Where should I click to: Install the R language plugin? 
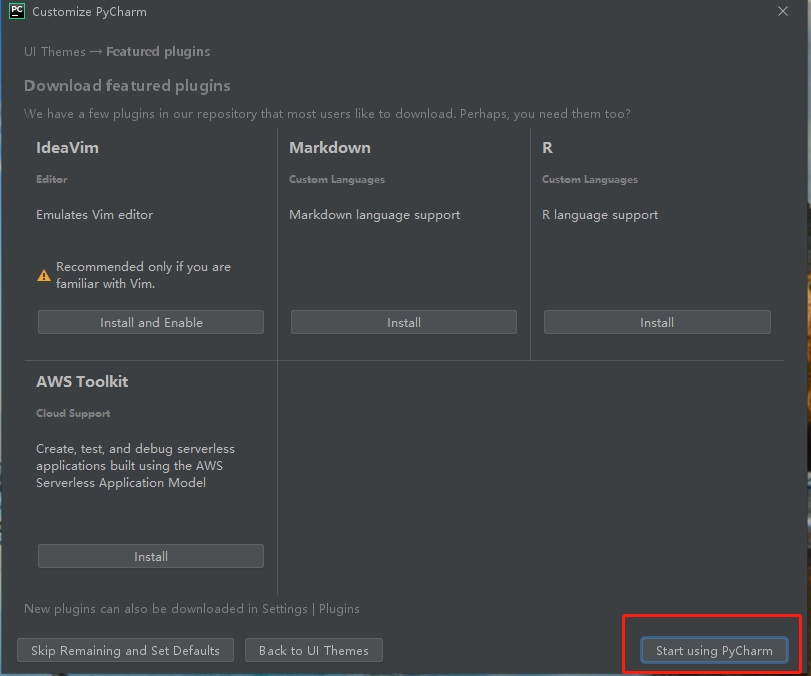tap(657, 322)
